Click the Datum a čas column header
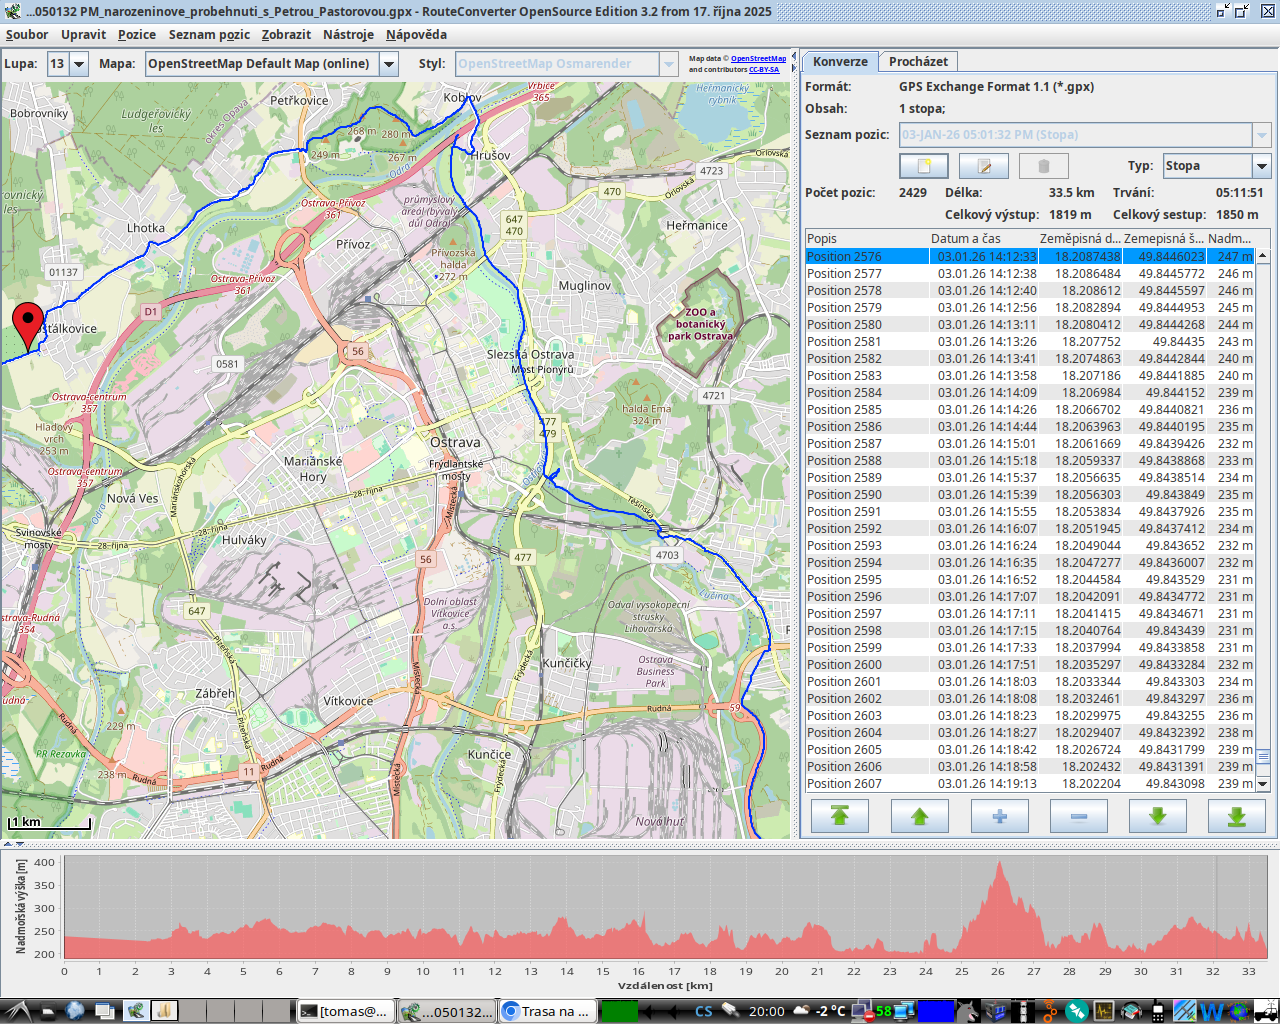The height and width of the screenshot is (1024, 1280). [x=965, y=239]
